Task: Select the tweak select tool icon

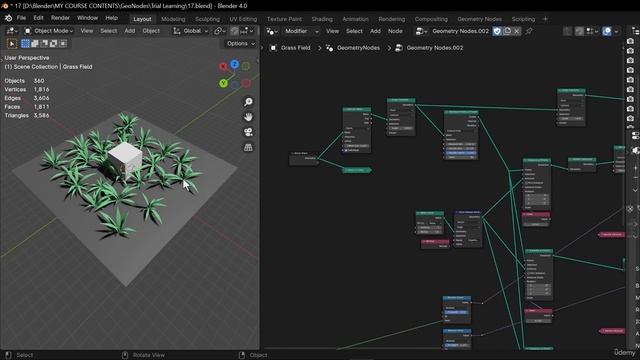Action: click(x=11, y=44)
